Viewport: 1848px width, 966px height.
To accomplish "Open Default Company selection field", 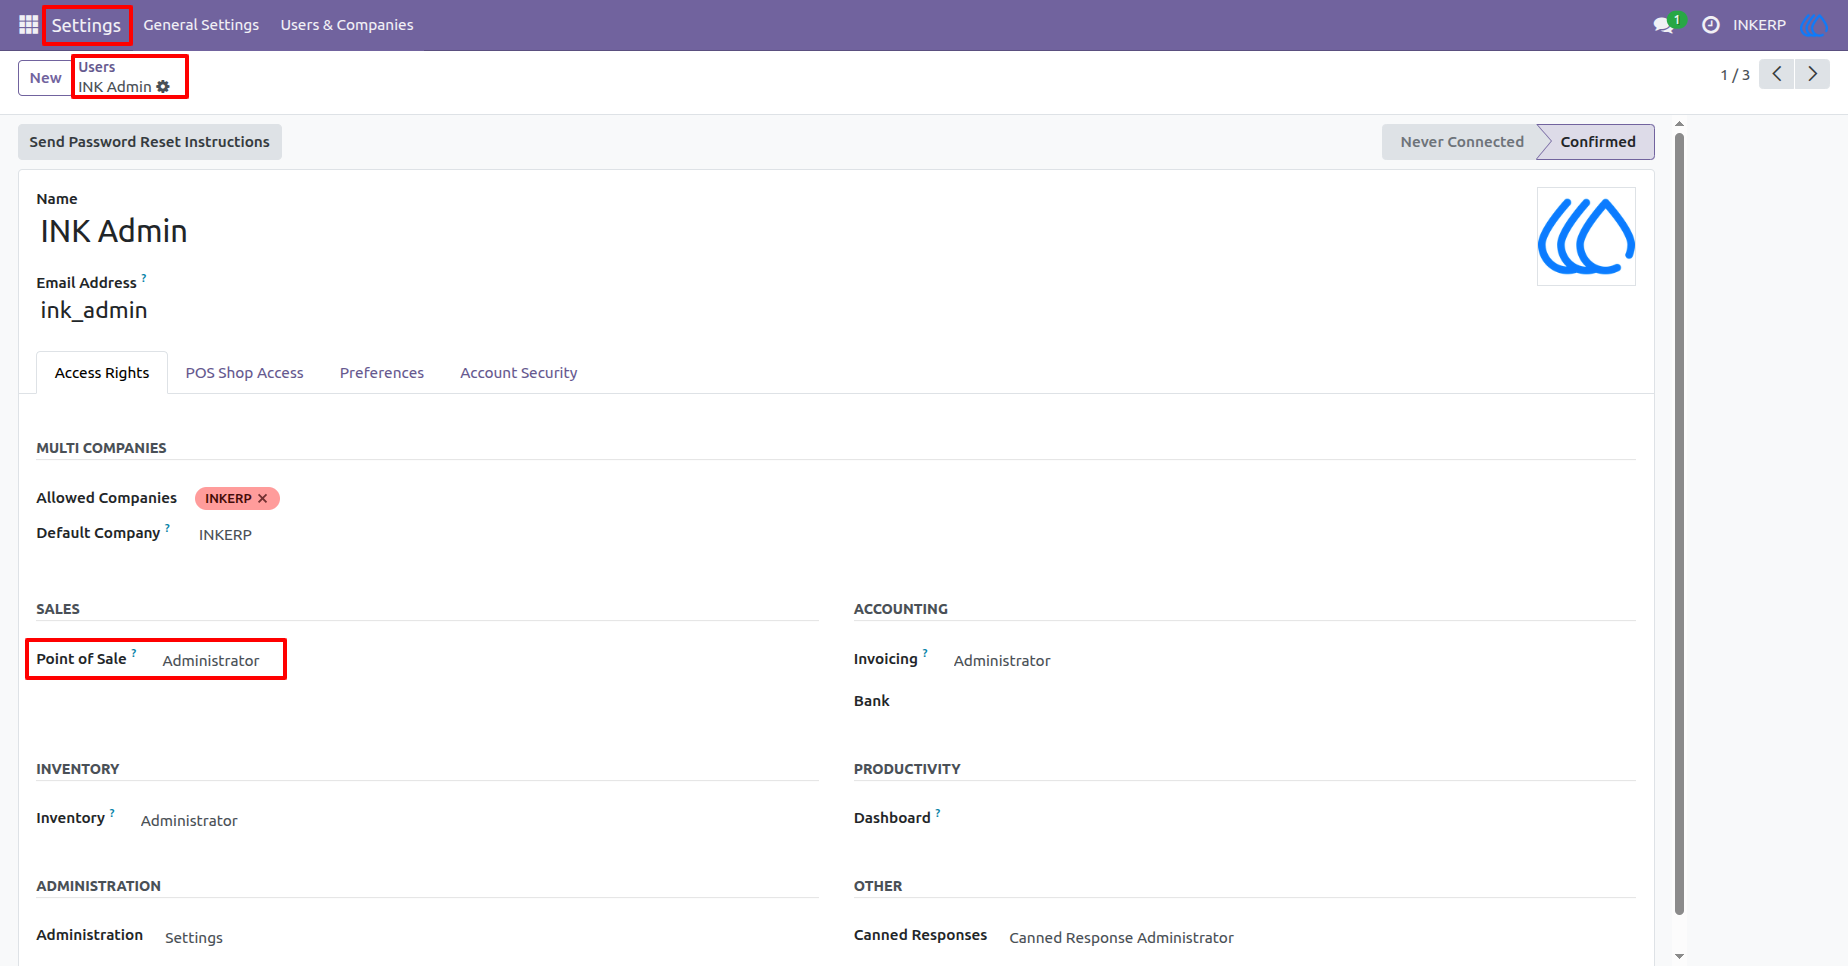I will click(x=225, y=535).
